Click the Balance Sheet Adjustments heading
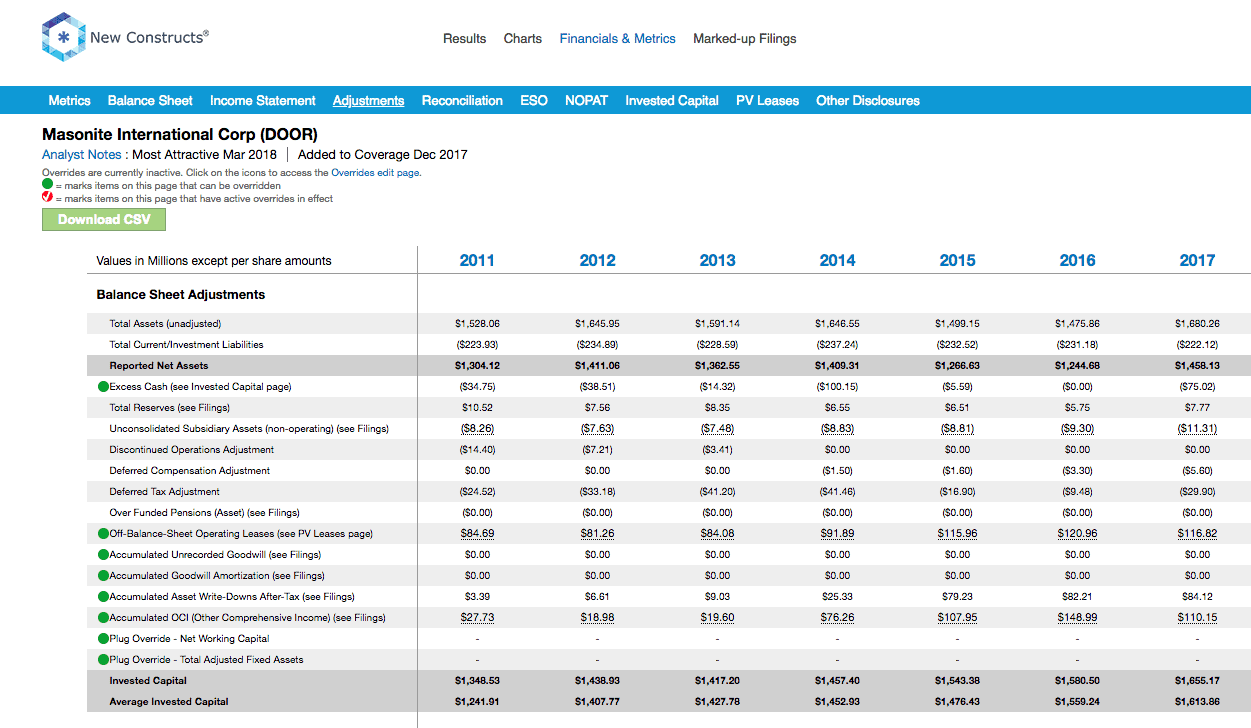This screenshot has height=728, width=1251. pyautogui.click(x=181, y=295)
